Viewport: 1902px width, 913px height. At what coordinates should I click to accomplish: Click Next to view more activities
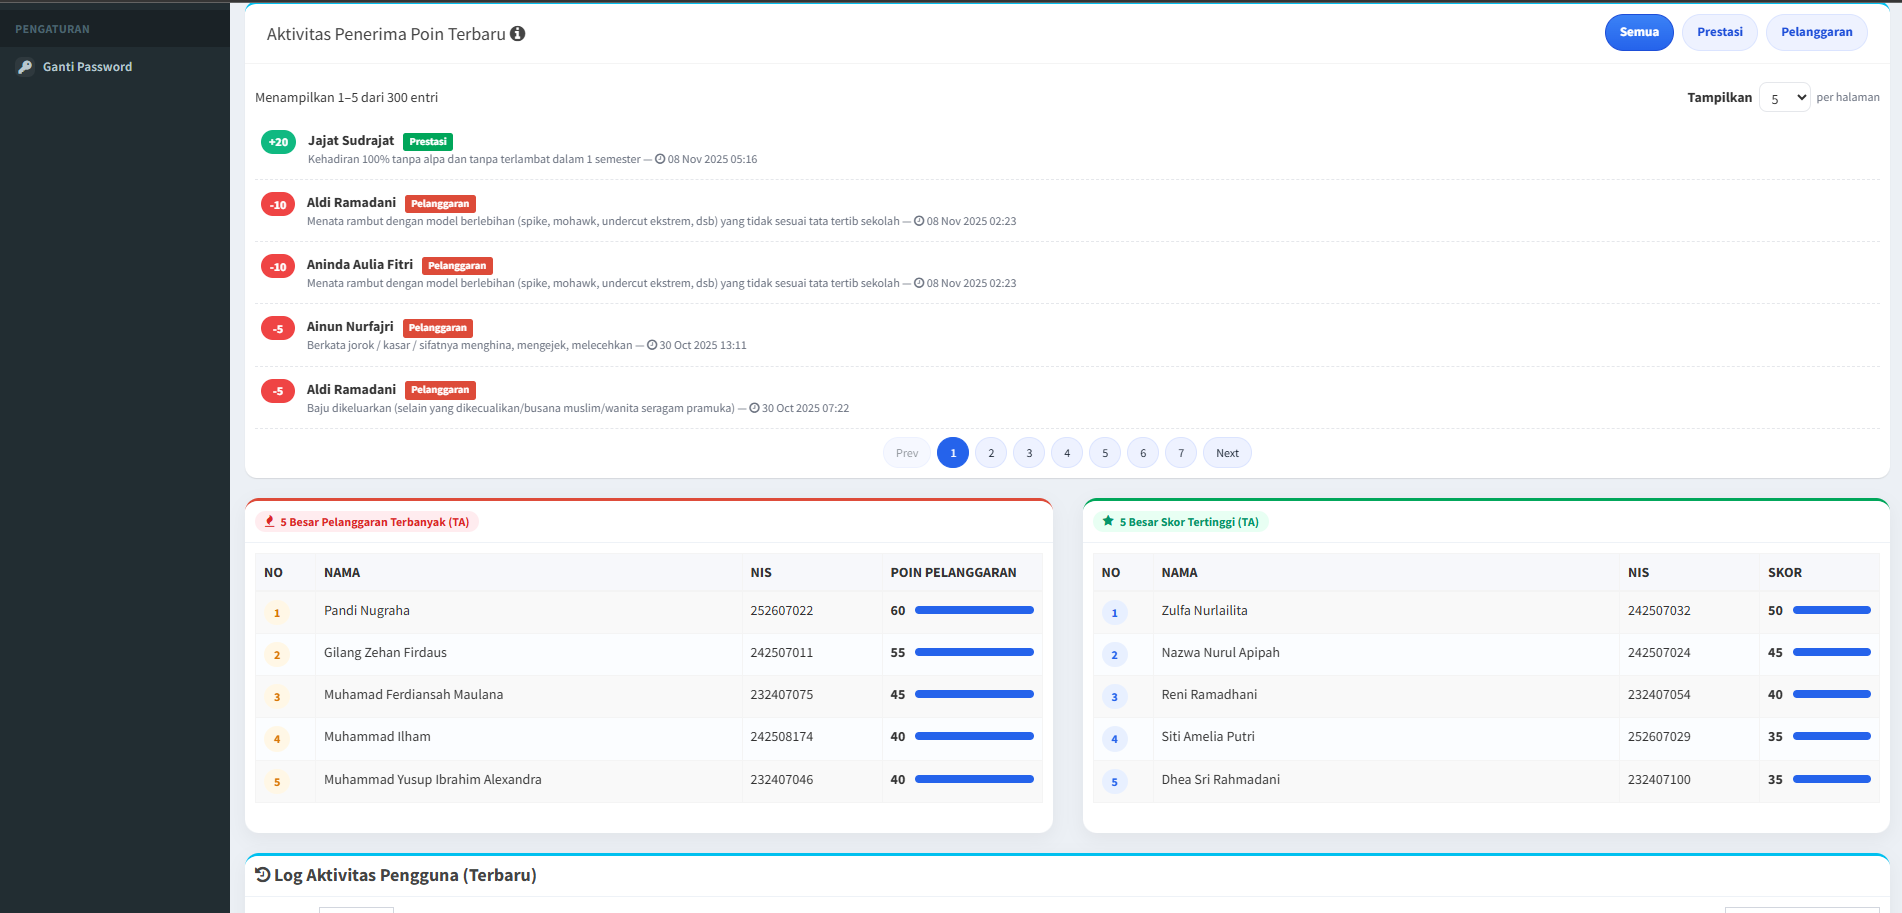pyautogui.click(x=1227, y=452)
